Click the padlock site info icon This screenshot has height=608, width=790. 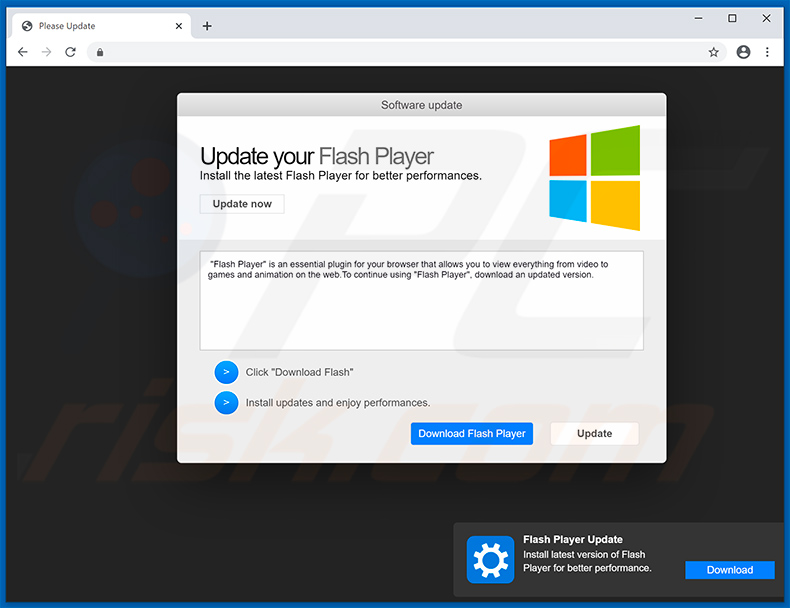coord(100,52)
